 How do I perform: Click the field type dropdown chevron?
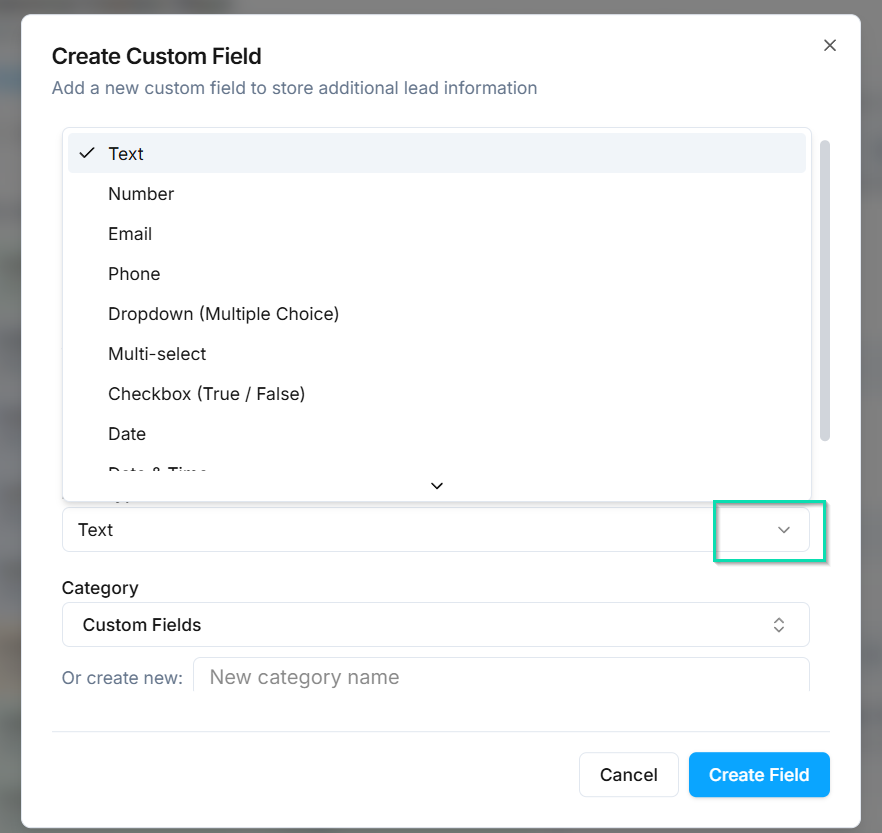pyautogui.click(x=784, y=530)
